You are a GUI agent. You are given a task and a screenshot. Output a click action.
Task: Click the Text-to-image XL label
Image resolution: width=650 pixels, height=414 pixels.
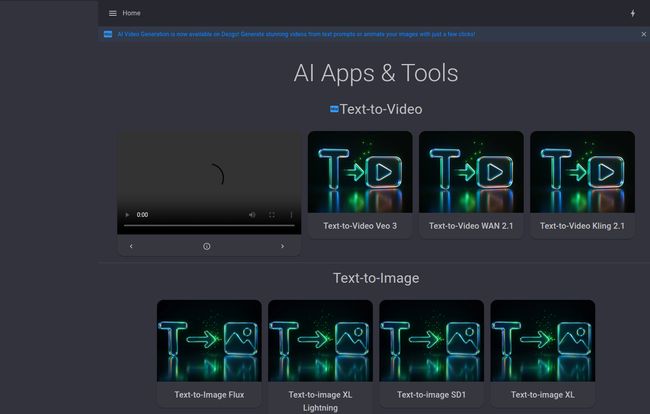tap(542, 395)
